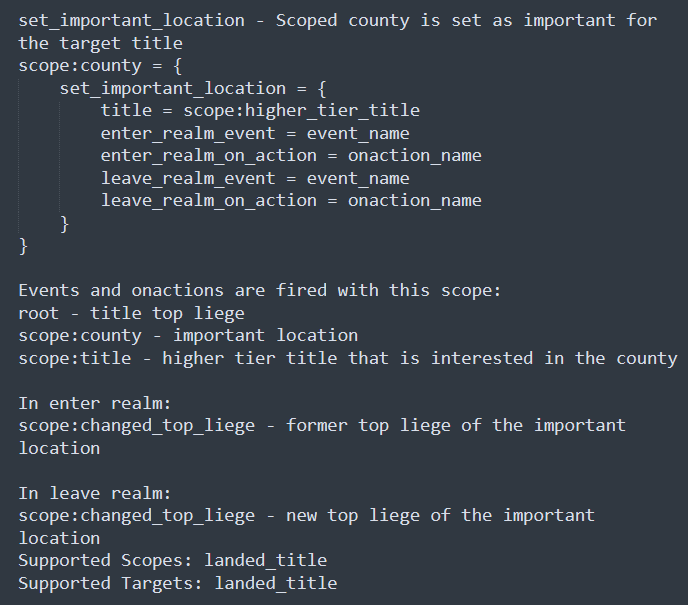Click the "Supported Scopes: landed_title" line
The width and height of the screenshot is (688, 605).
[172, 560]
